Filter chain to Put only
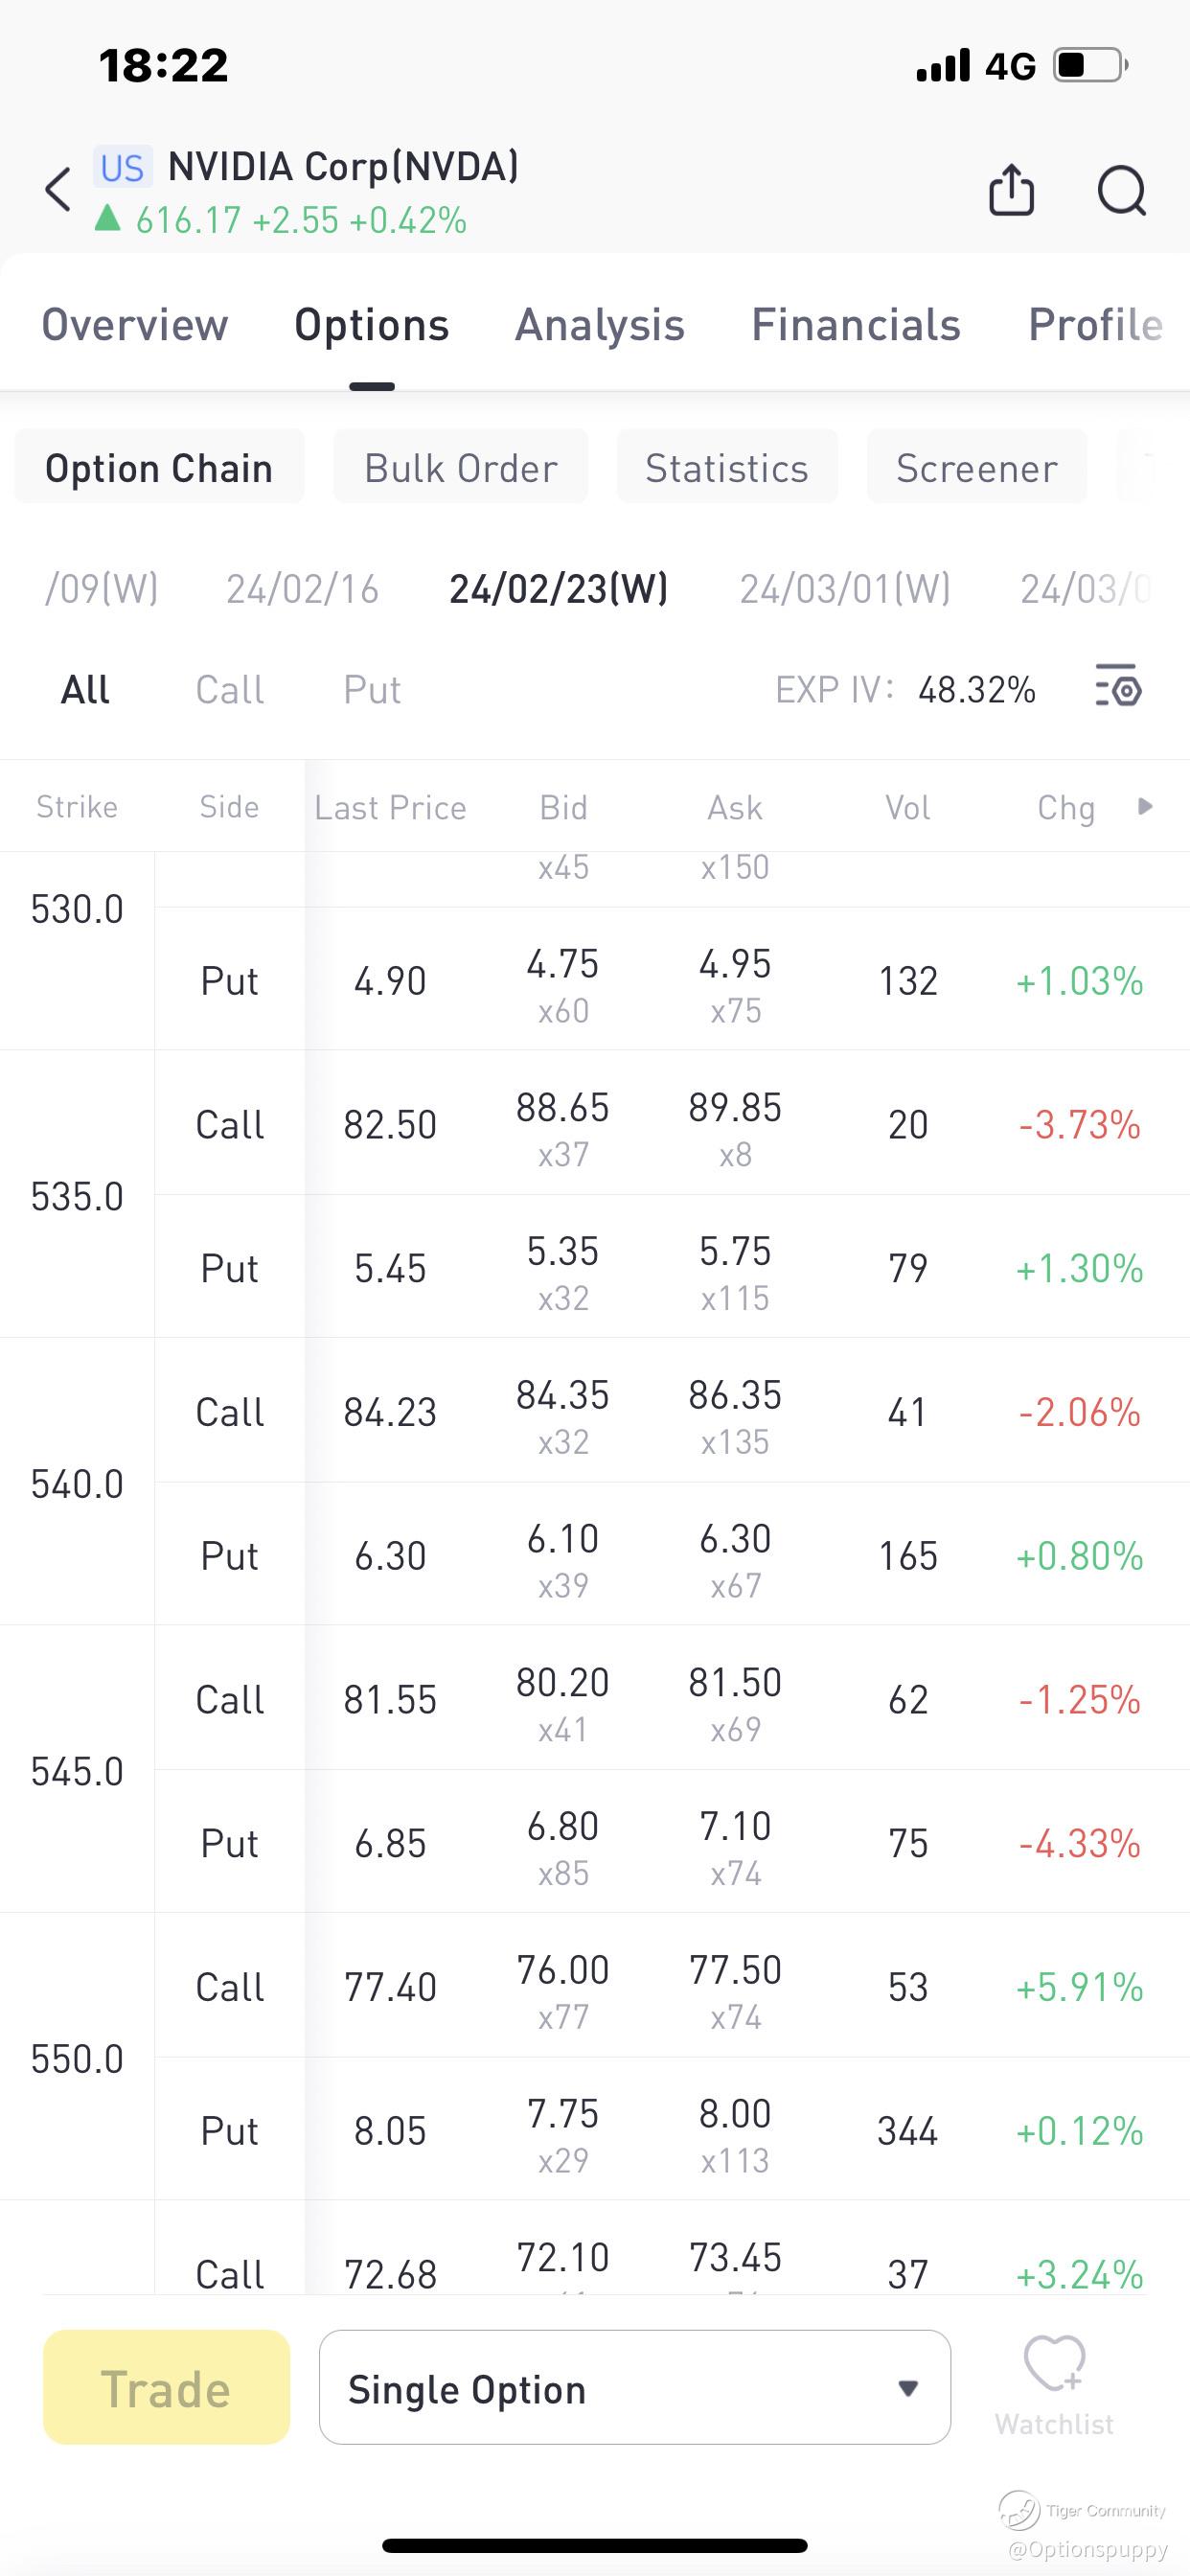The height and width of the screenshot is (2576, 1190). 372,690
